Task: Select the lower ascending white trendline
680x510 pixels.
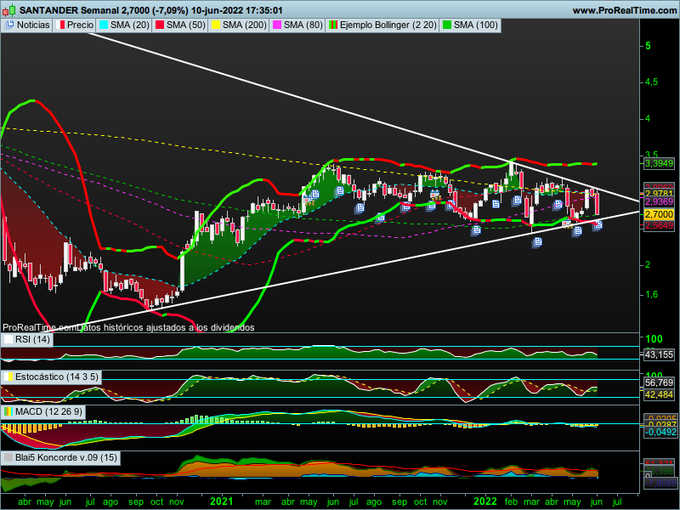Action: tap(345, 271)
